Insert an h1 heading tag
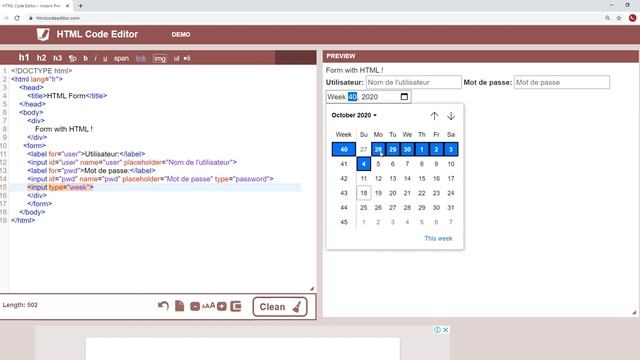640x360 pixels. (x=24, y=58)
